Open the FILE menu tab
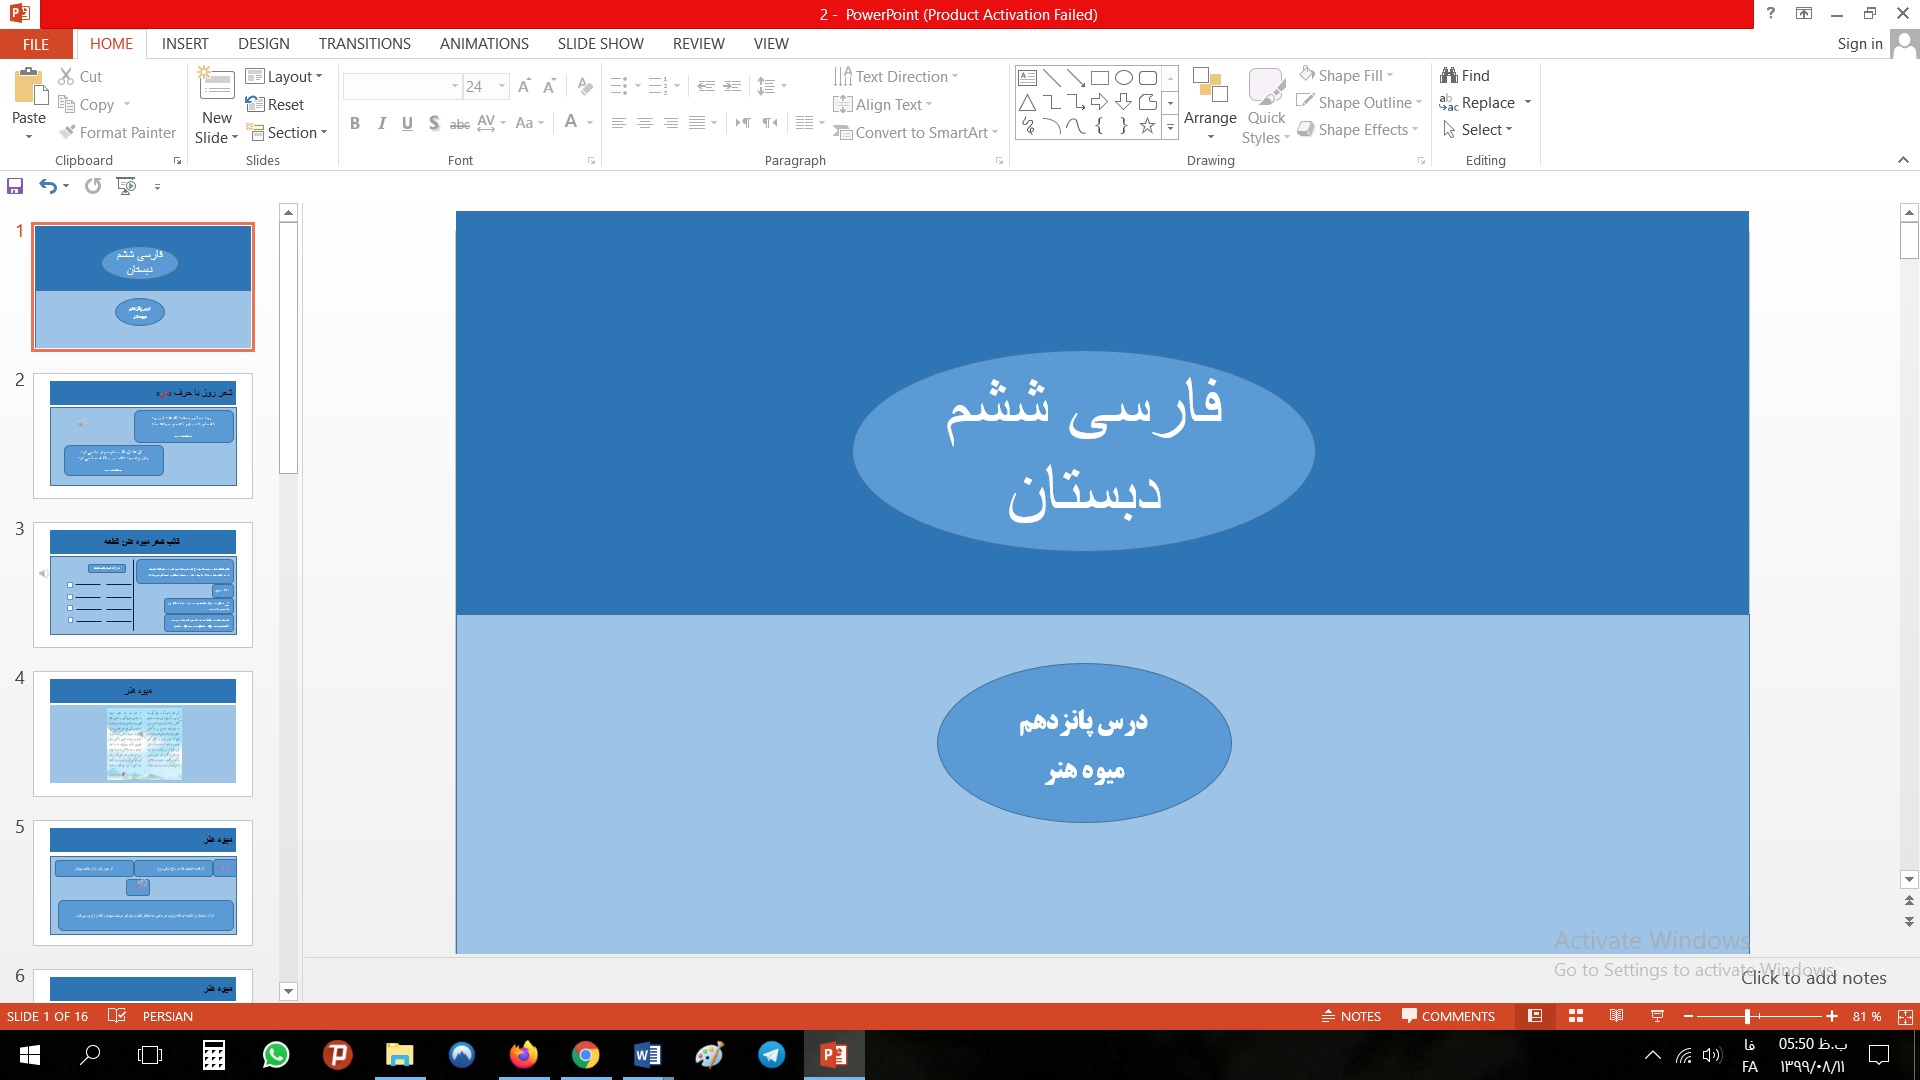Image resolution: width=1920 pixels, height=1080 pixels. point(36,44)
